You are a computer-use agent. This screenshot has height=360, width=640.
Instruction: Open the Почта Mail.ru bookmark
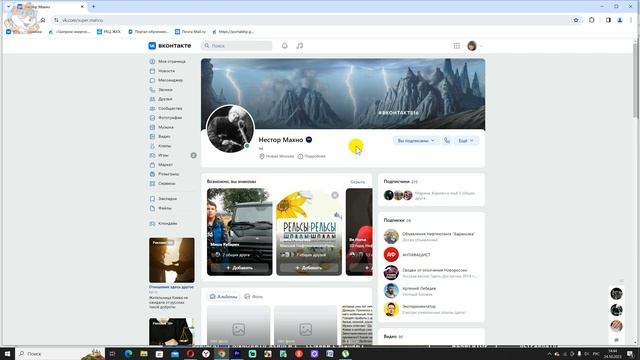pos(190,31)
